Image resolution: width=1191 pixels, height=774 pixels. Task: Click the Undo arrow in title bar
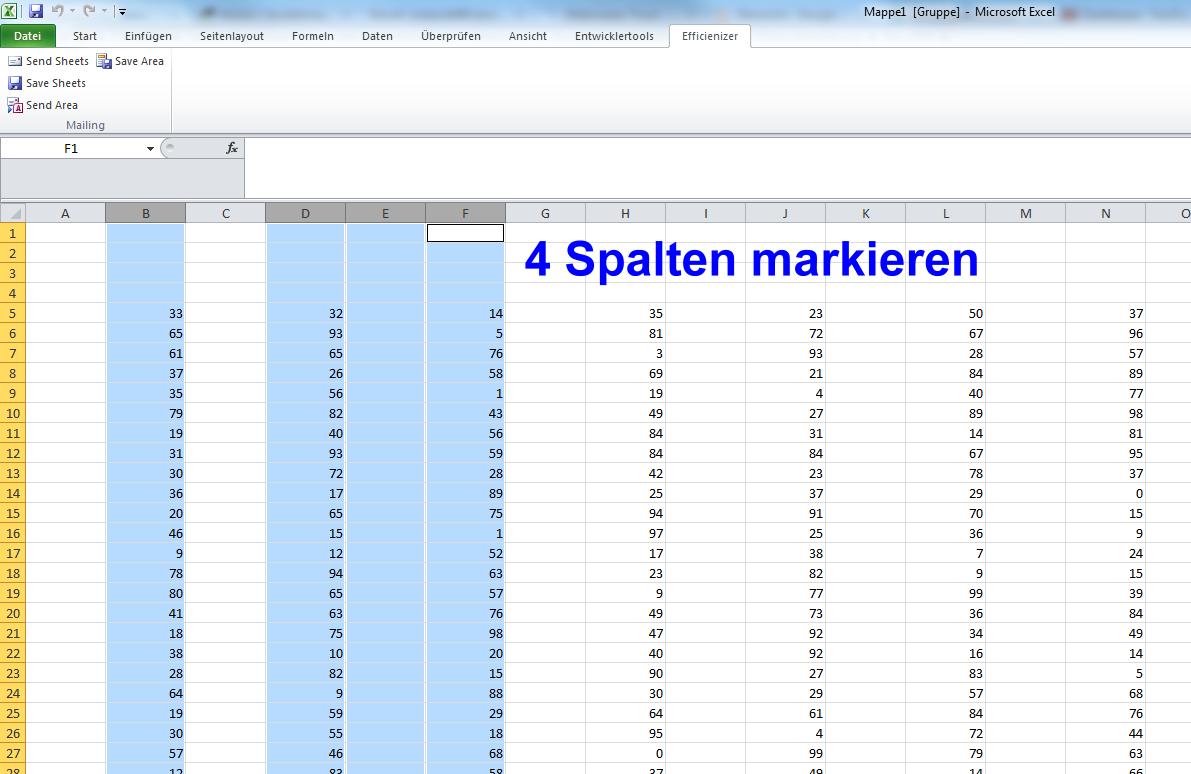(x=58, y=11)
